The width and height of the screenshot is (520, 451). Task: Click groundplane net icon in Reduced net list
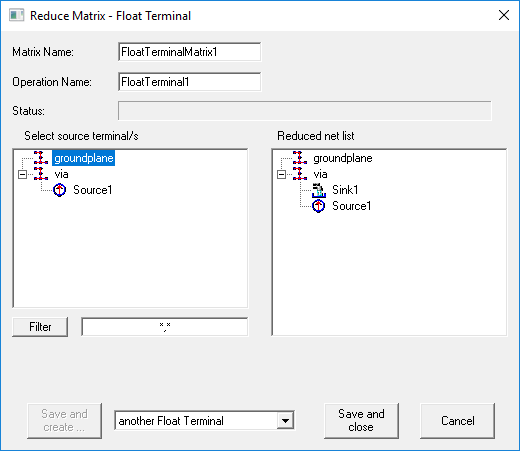click(x=300, y=158)
